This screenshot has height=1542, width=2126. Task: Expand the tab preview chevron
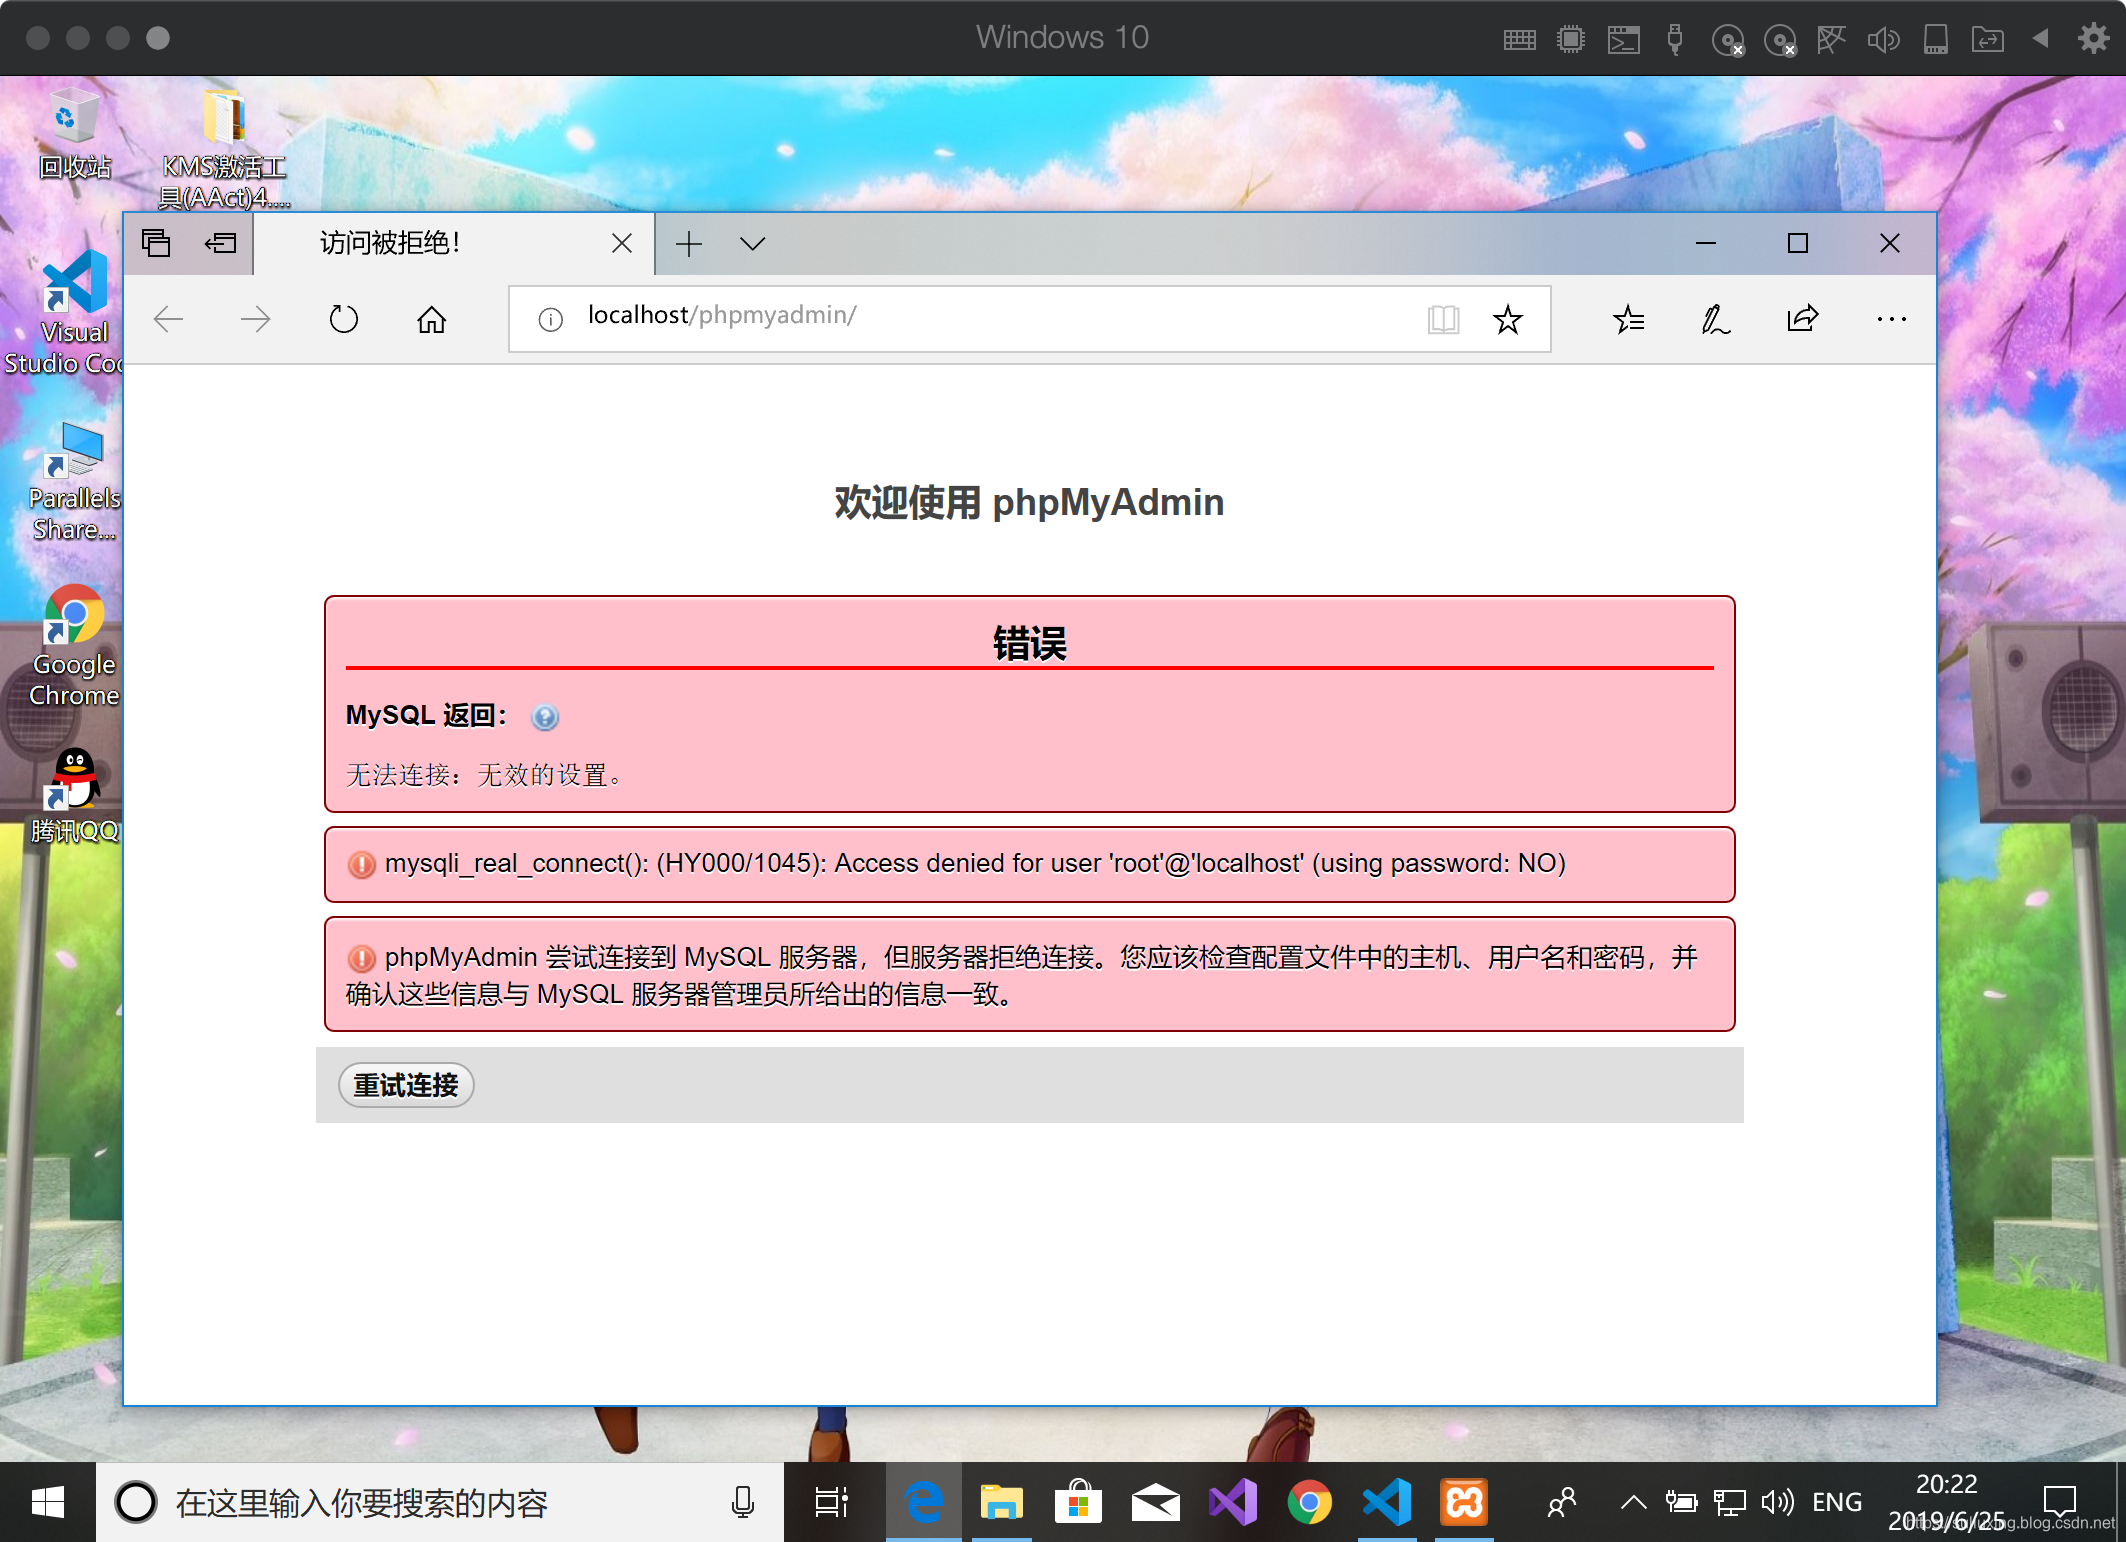tap(752, 243)
